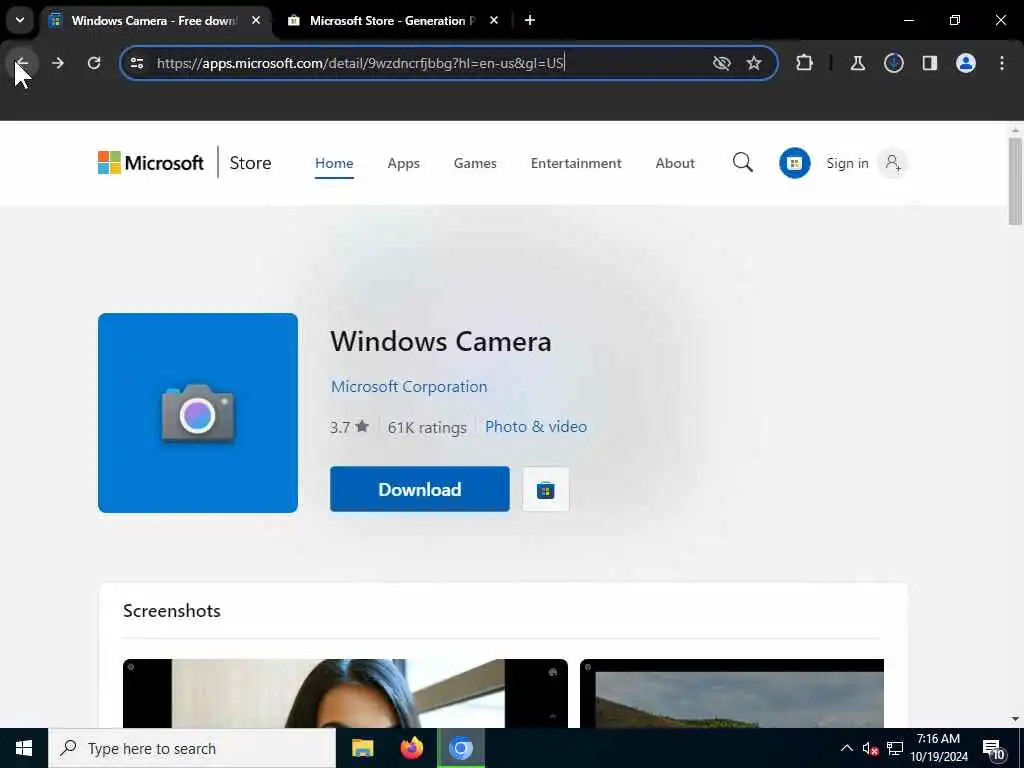Open the downloads icon in toolbar
This screenshot has width=1024, height=768.
893,63
